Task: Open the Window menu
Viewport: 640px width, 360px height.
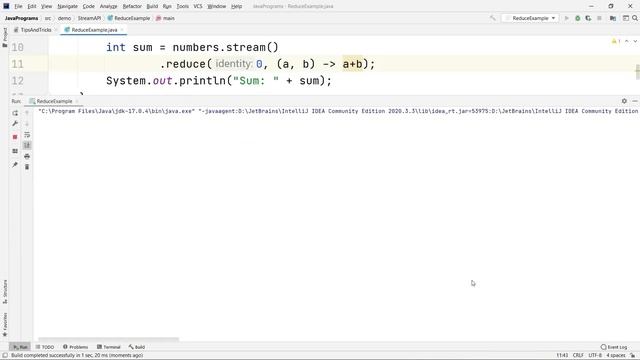Action: click(x=216, y=6)
